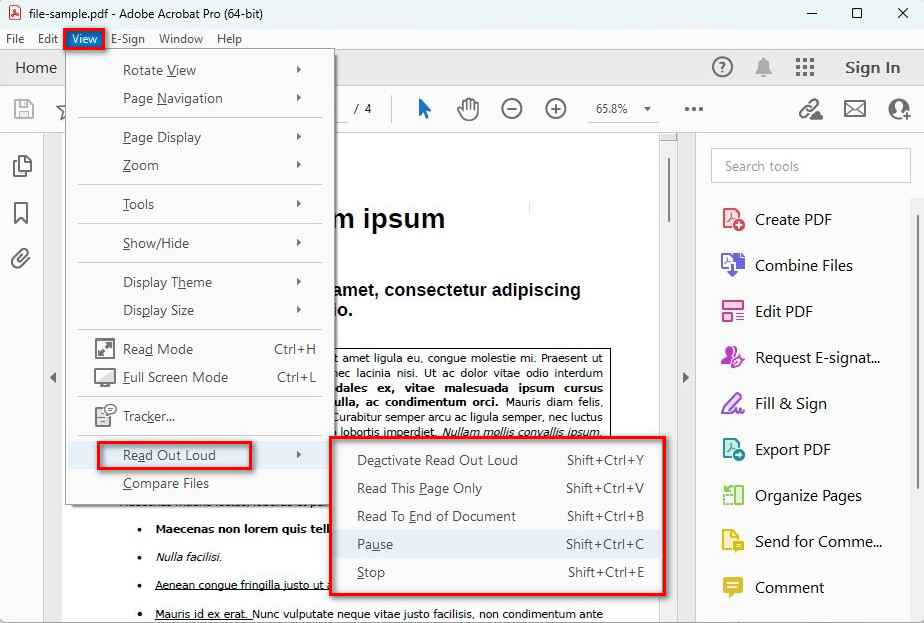The width and height of the screenshot is (924, 623).
Task: Open the E-Sign menu
Action: [x=128, y=39]
